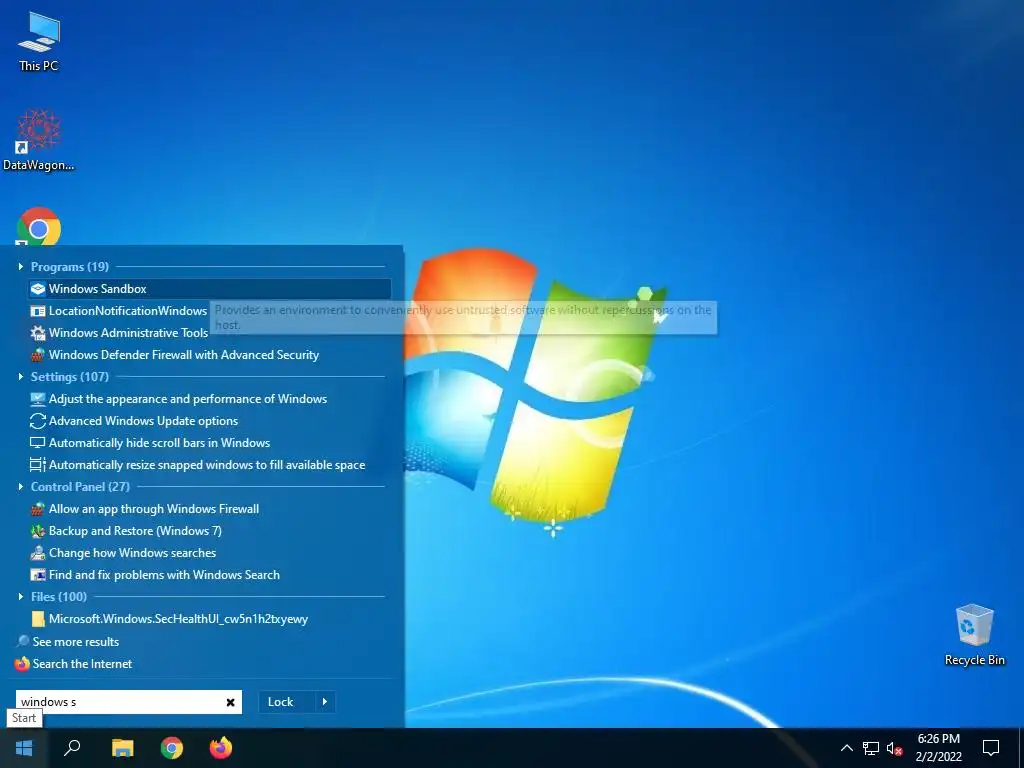Screen dimensions: 1024x768
Task: Click the Files (100) header text
Action: click(x=59, y=597)
